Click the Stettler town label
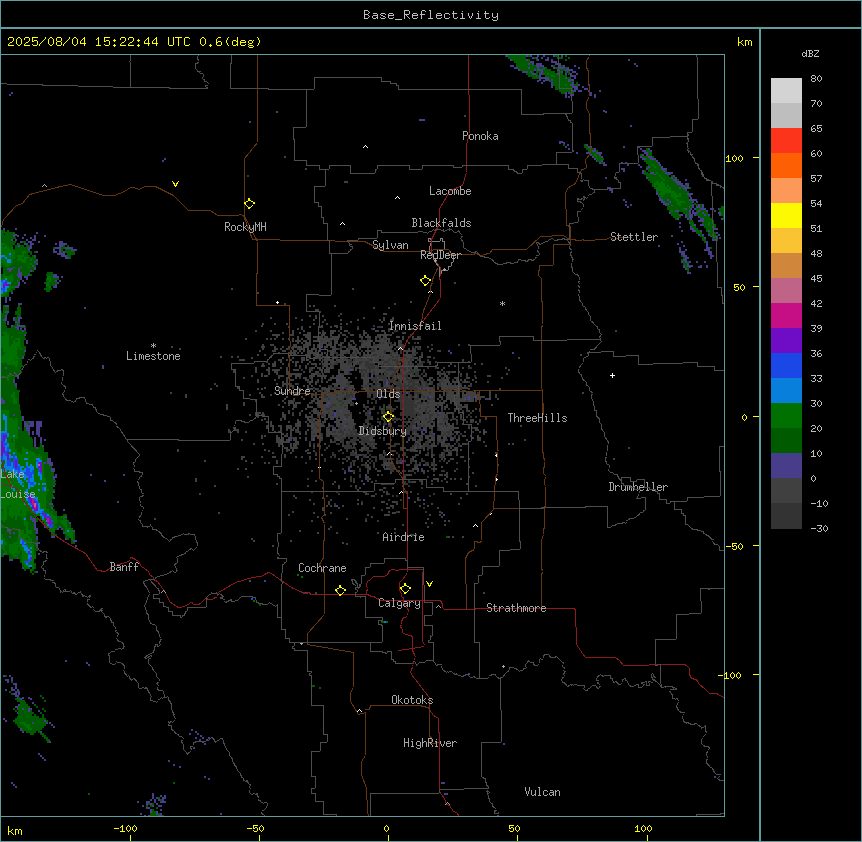Image resolution: width=862 pixels, height=842 pixels. [634, 237]
